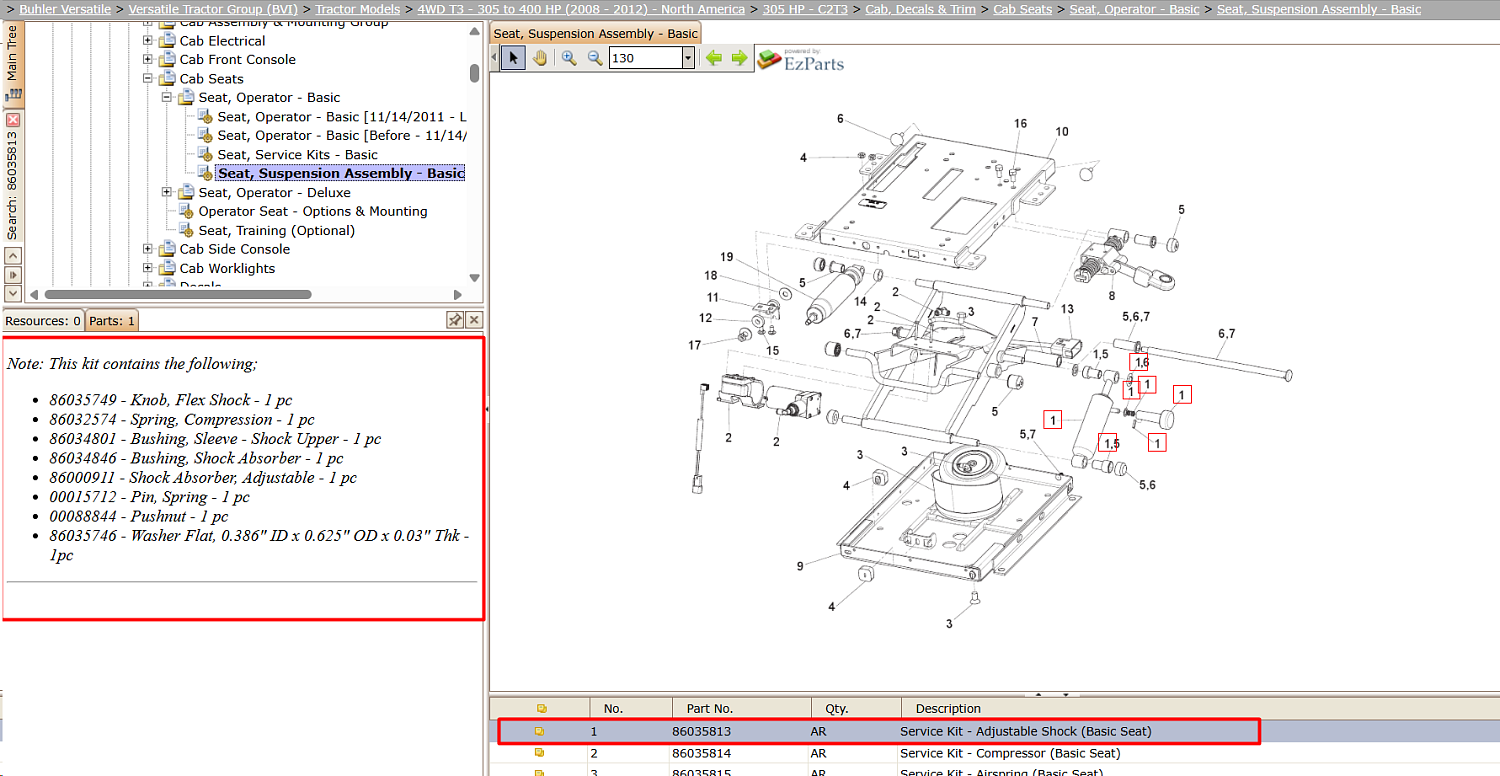Click the note icon for part 86035814
The height and width of the screenshot is (776, 1500).
click(541, 753)
